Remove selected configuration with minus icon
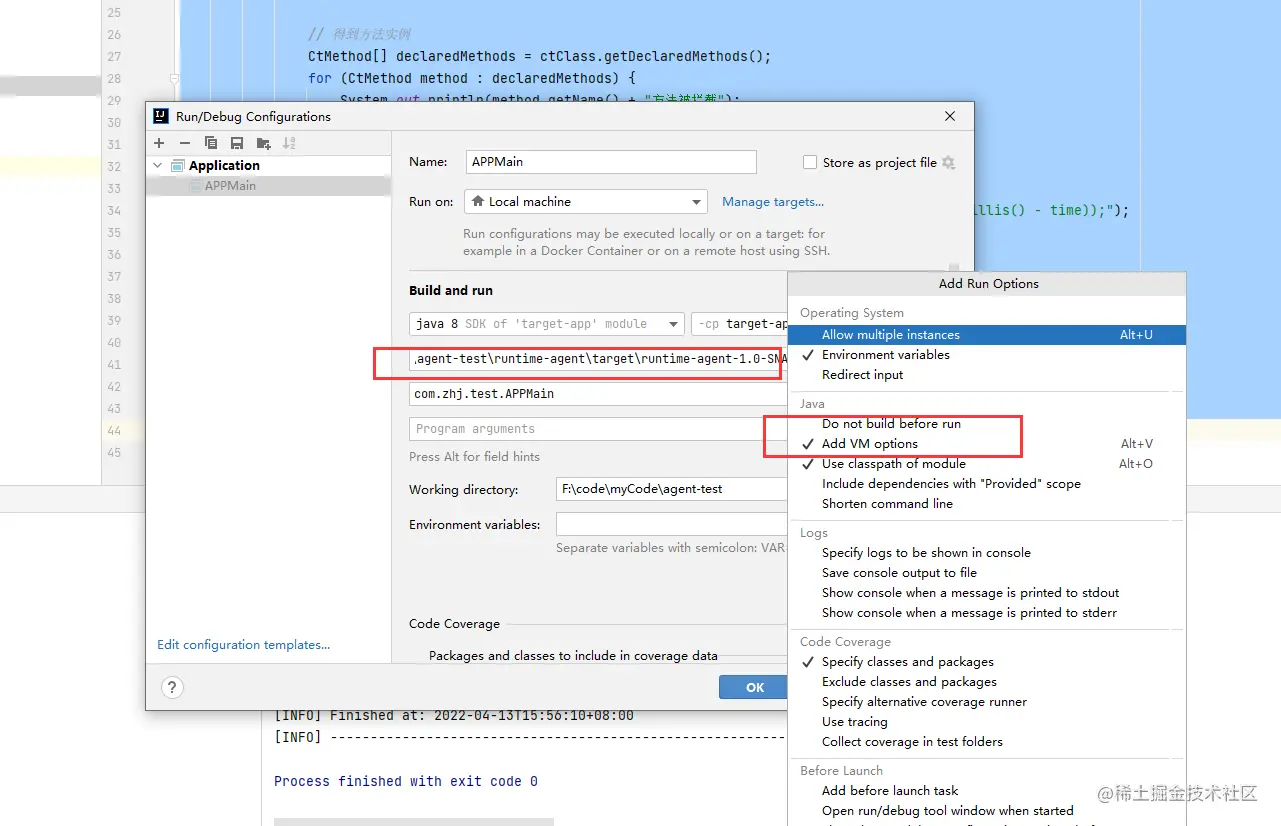The width and height of the screenshot is (1281, 826). [x=185, y=143]
